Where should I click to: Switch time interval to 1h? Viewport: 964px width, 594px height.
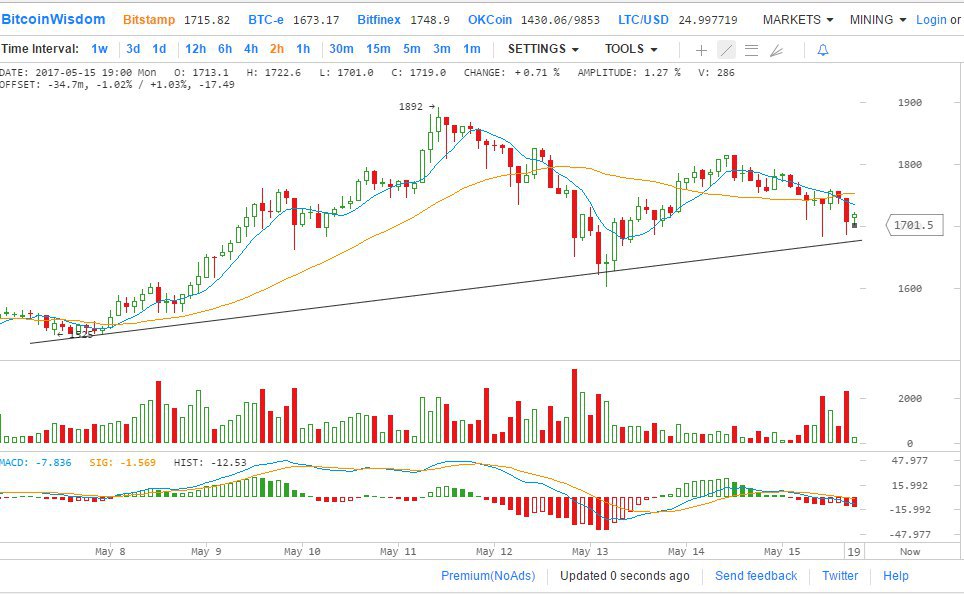(303, 49)
